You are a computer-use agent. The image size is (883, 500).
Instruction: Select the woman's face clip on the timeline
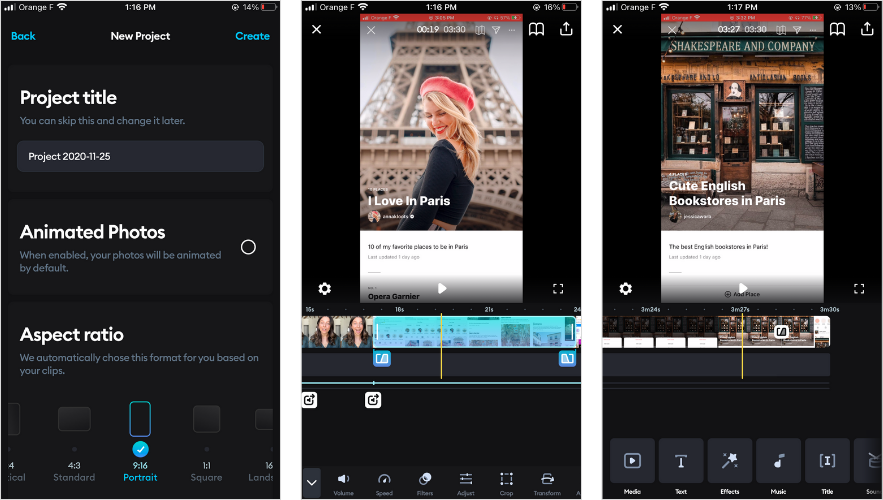pyautogui.click(x=338, y=332)
